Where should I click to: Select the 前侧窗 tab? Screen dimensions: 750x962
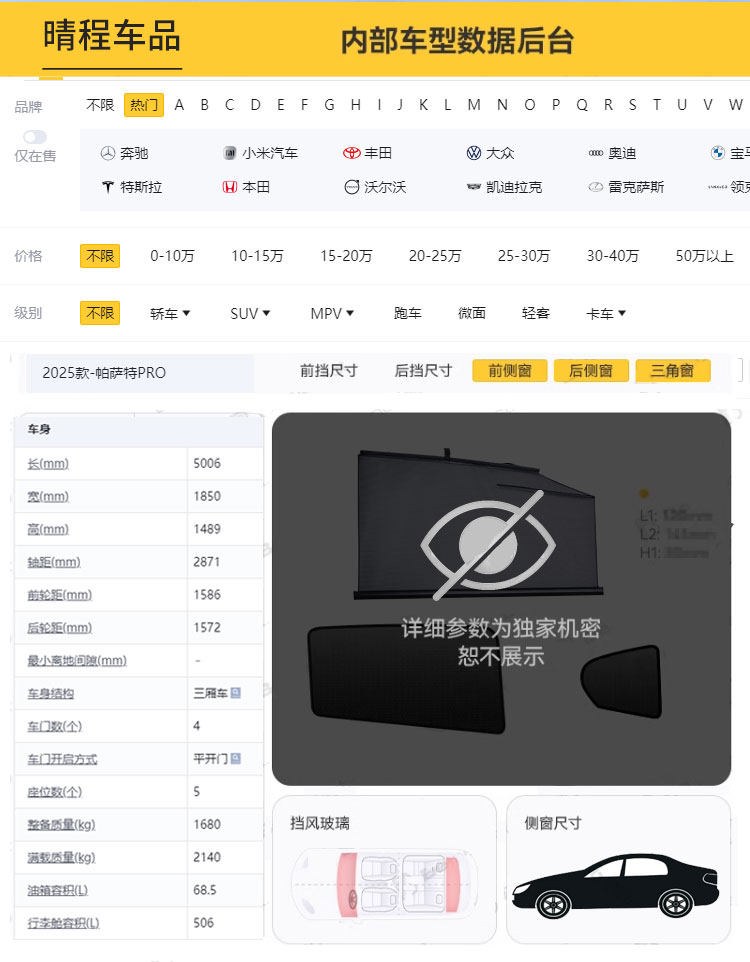pyautogui.click(x=509, y=371)
